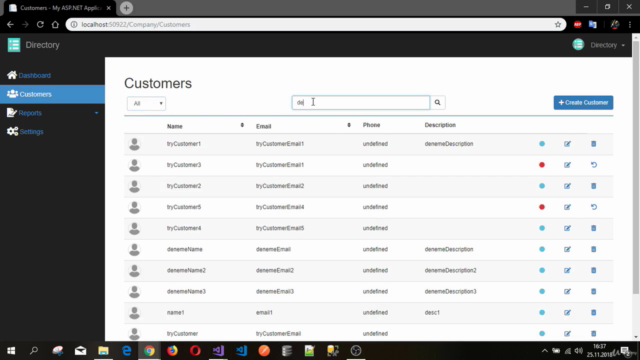
Task: Open the Directory user dropdown
Action: click(599, 45)
